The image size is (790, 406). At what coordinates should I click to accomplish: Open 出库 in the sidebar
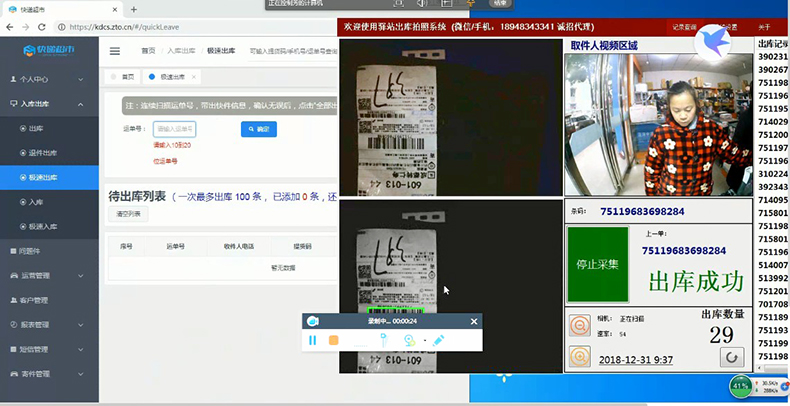(x=49, y=129)
